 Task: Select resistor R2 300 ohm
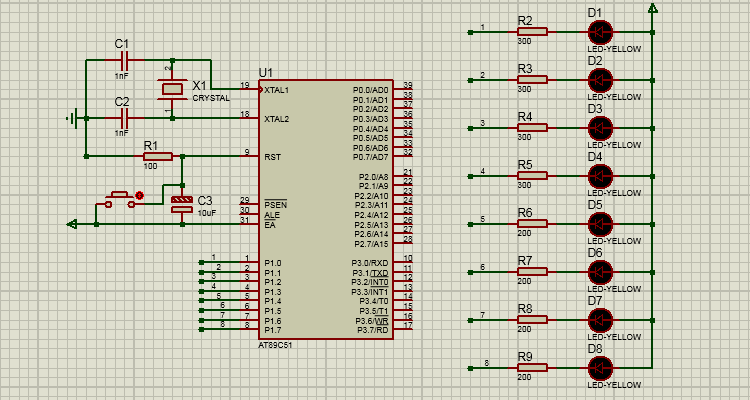point(532,32)
